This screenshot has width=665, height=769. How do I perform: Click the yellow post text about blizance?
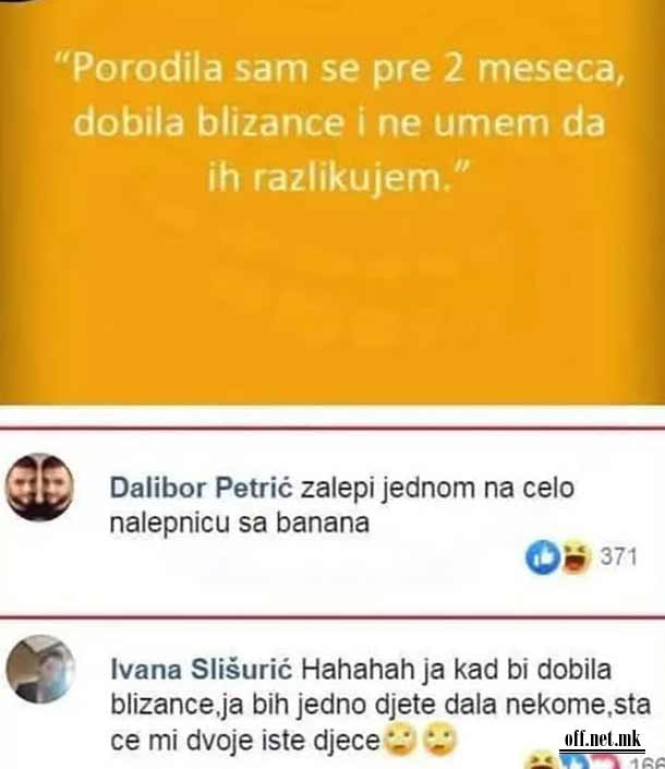(339, 123)
